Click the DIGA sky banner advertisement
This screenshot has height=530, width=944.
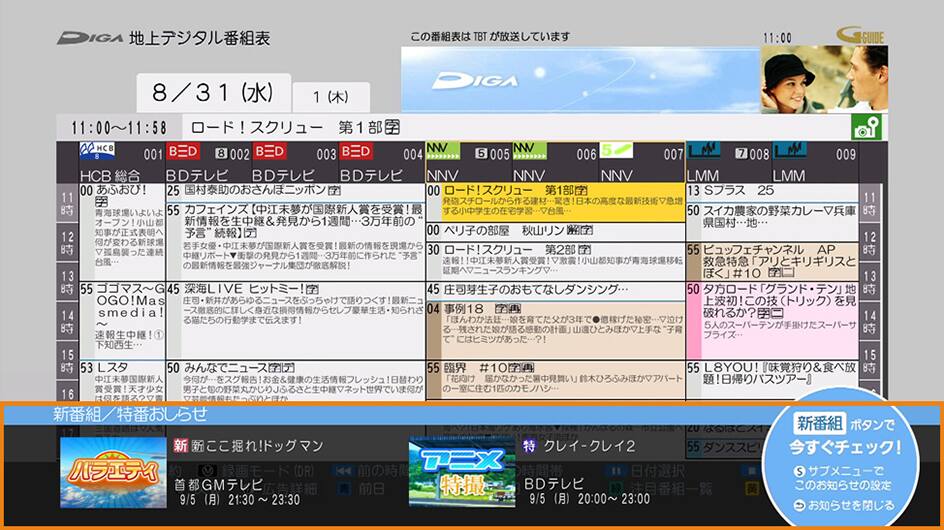pos(581,80)
